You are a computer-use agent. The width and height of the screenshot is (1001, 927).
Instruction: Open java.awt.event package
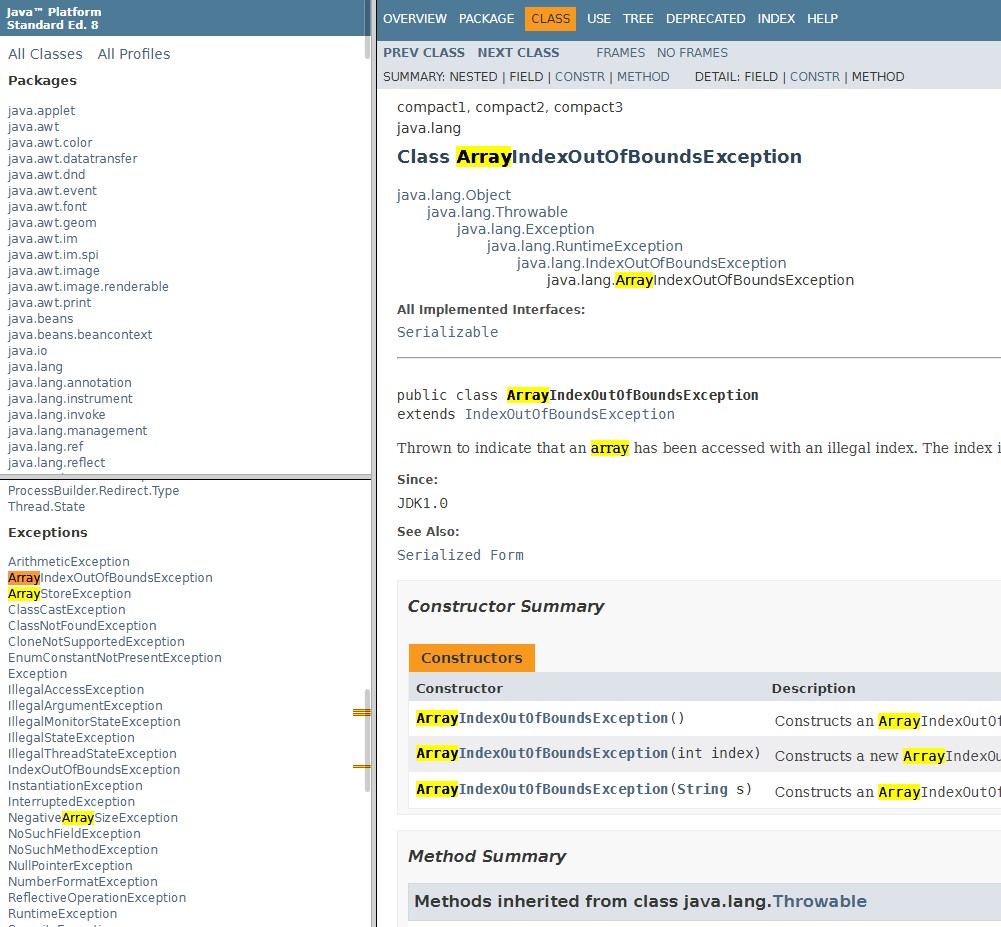[x=52, y=190]
